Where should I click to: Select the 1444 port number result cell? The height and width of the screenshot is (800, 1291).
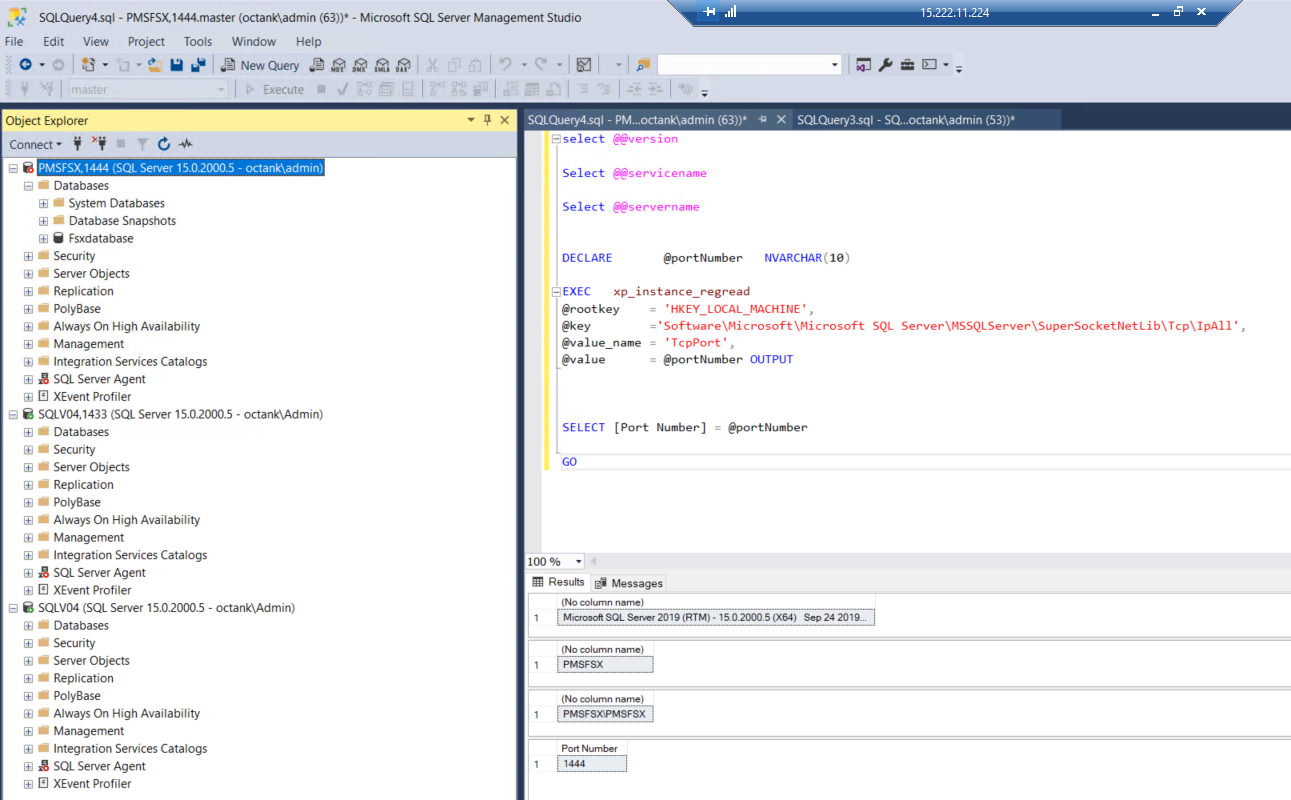click(591, 762)
